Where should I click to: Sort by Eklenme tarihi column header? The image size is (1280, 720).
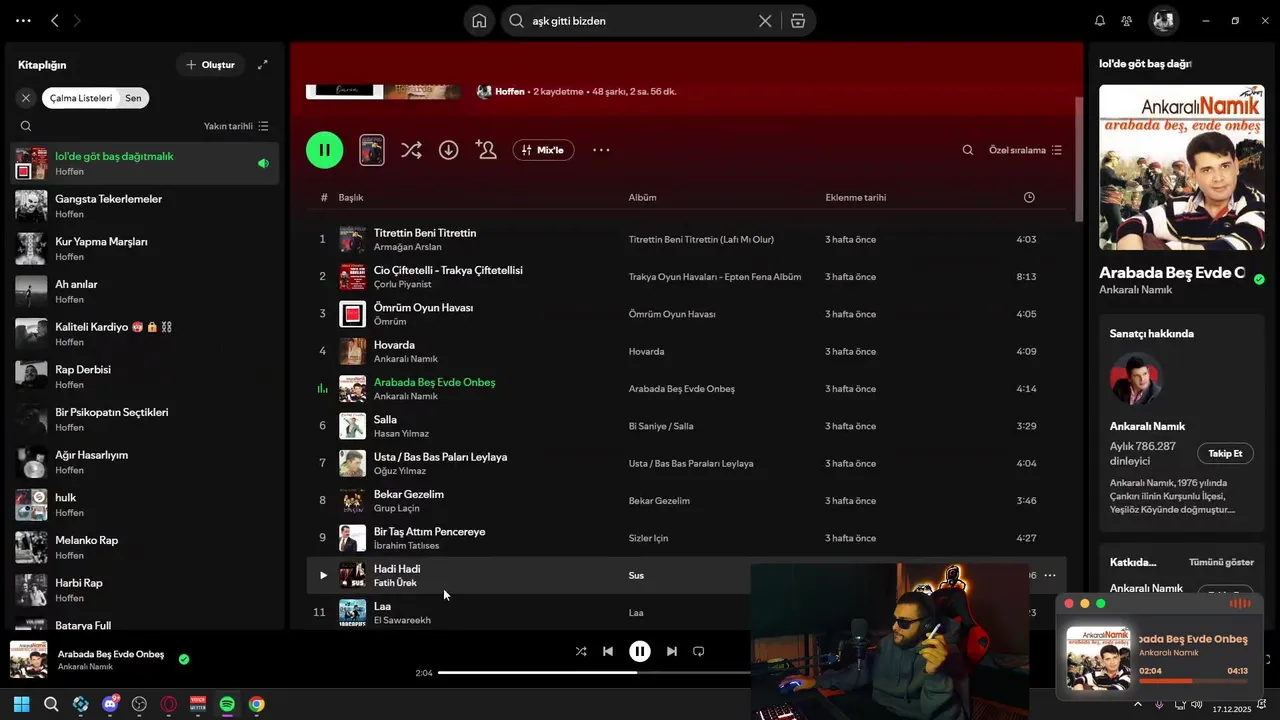tap(855, 197)
